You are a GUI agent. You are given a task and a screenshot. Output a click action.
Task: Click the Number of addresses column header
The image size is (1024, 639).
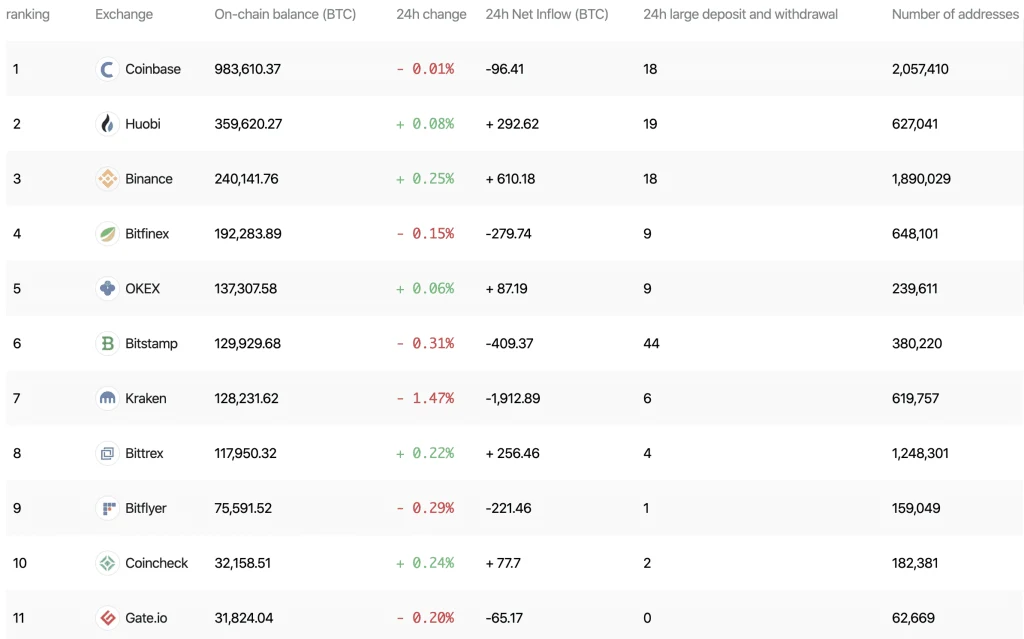[955, 14]
